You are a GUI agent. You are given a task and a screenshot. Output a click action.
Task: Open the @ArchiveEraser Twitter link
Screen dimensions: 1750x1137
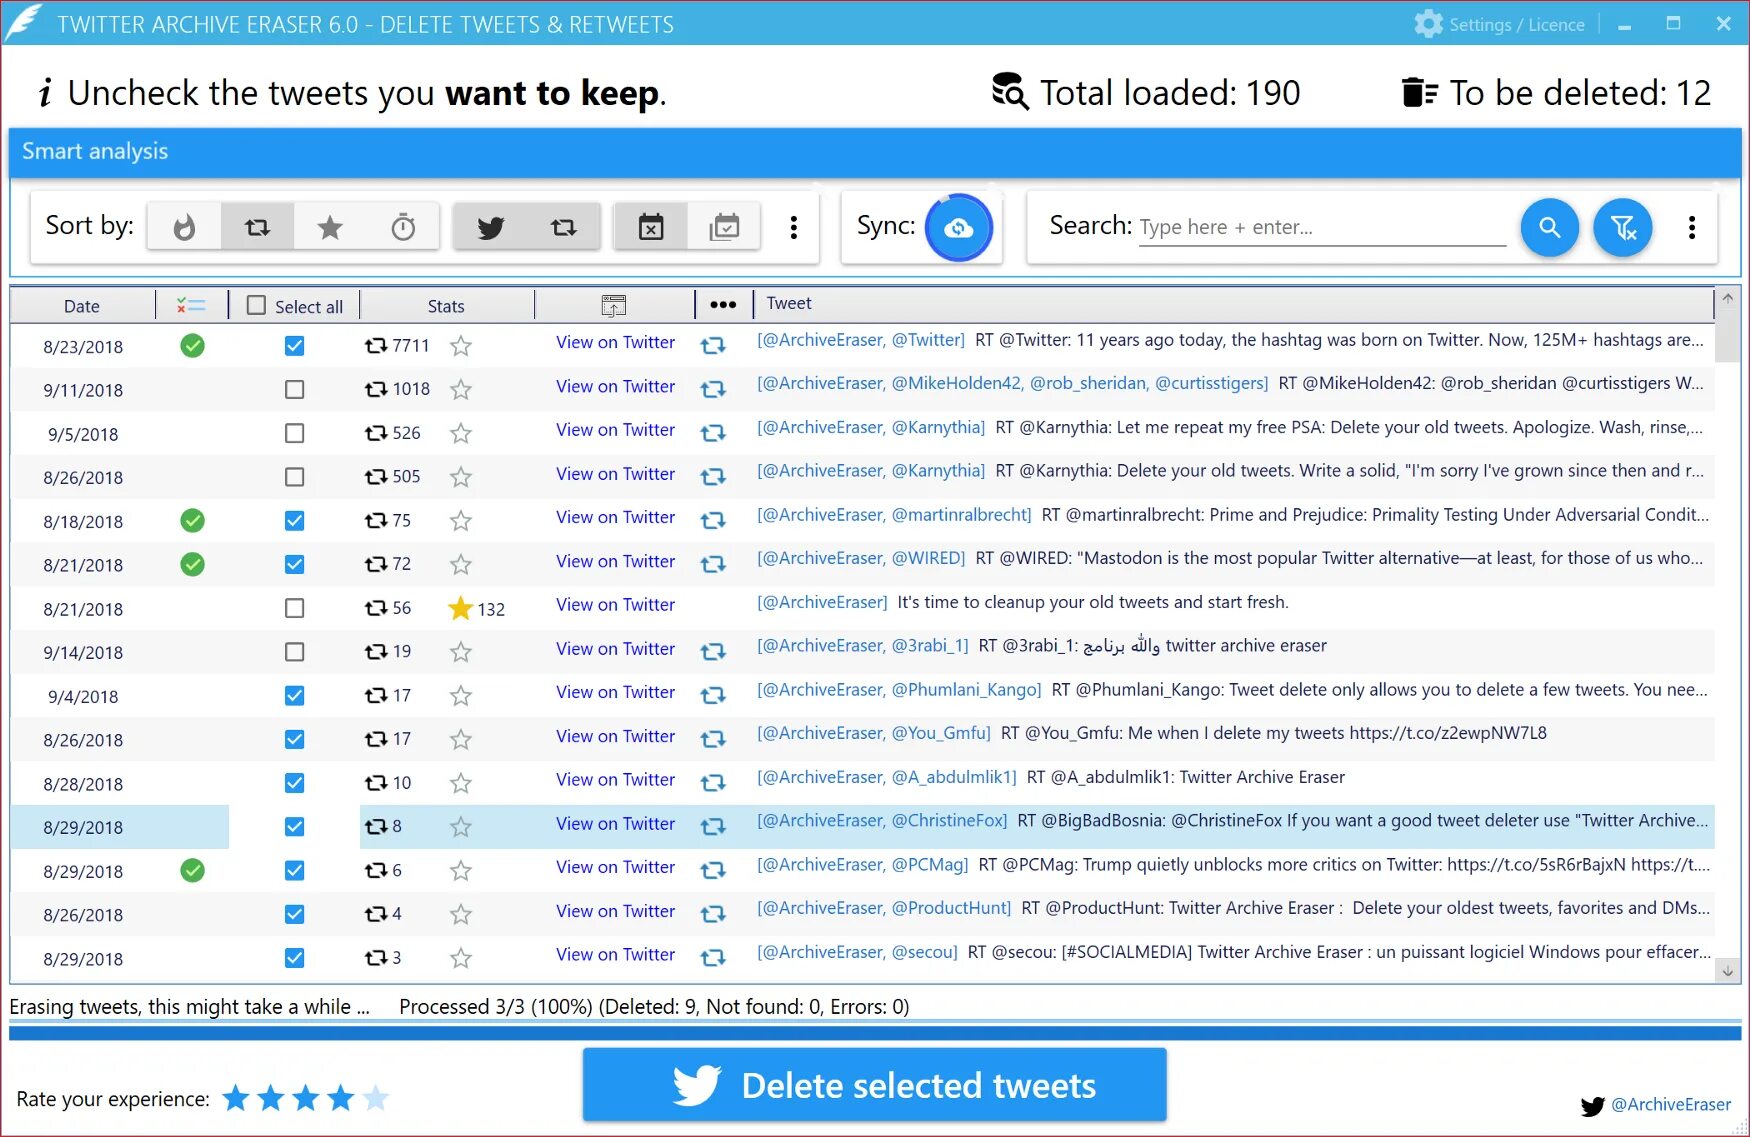click(x=1670, y=1104)
